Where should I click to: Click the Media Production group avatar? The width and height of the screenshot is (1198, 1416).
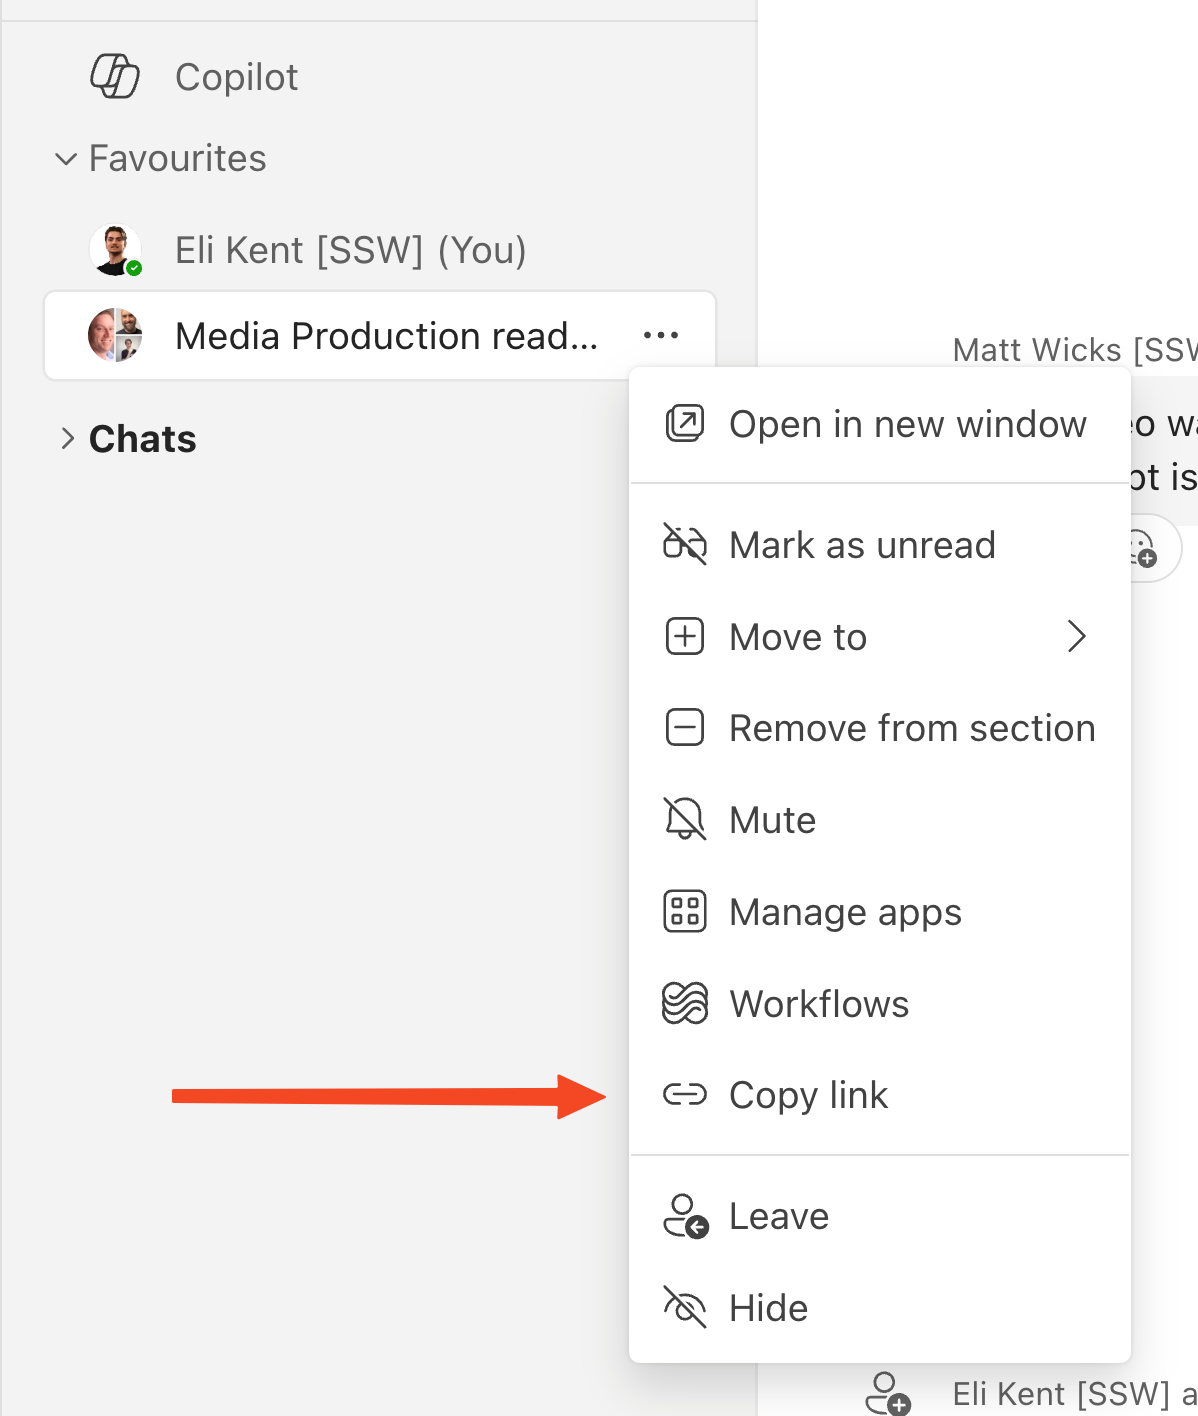pyautogui.click(x=115, y=335)
